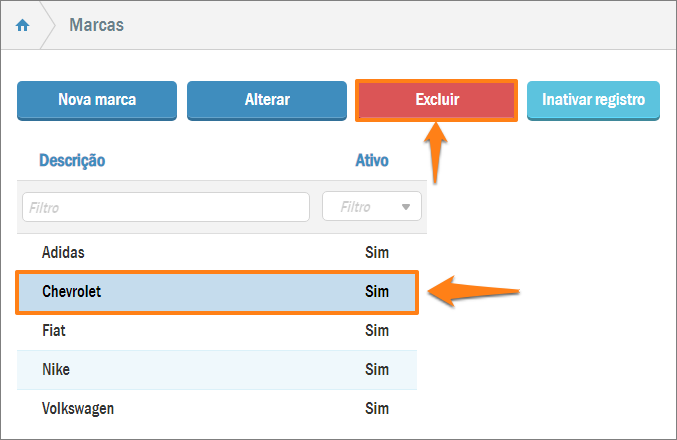
Task: Click the Sim value for Adidas
Action: [377, 252]
